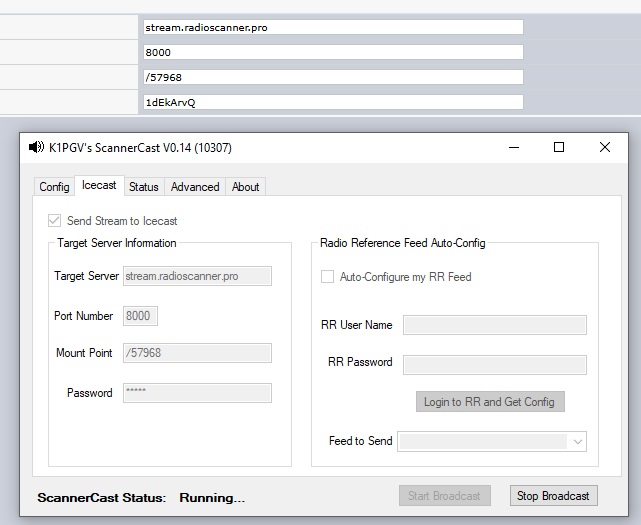Viewport: 641px width, 525px height.
Task: Click Login to RR and Get Config
Action: point(490,402)
